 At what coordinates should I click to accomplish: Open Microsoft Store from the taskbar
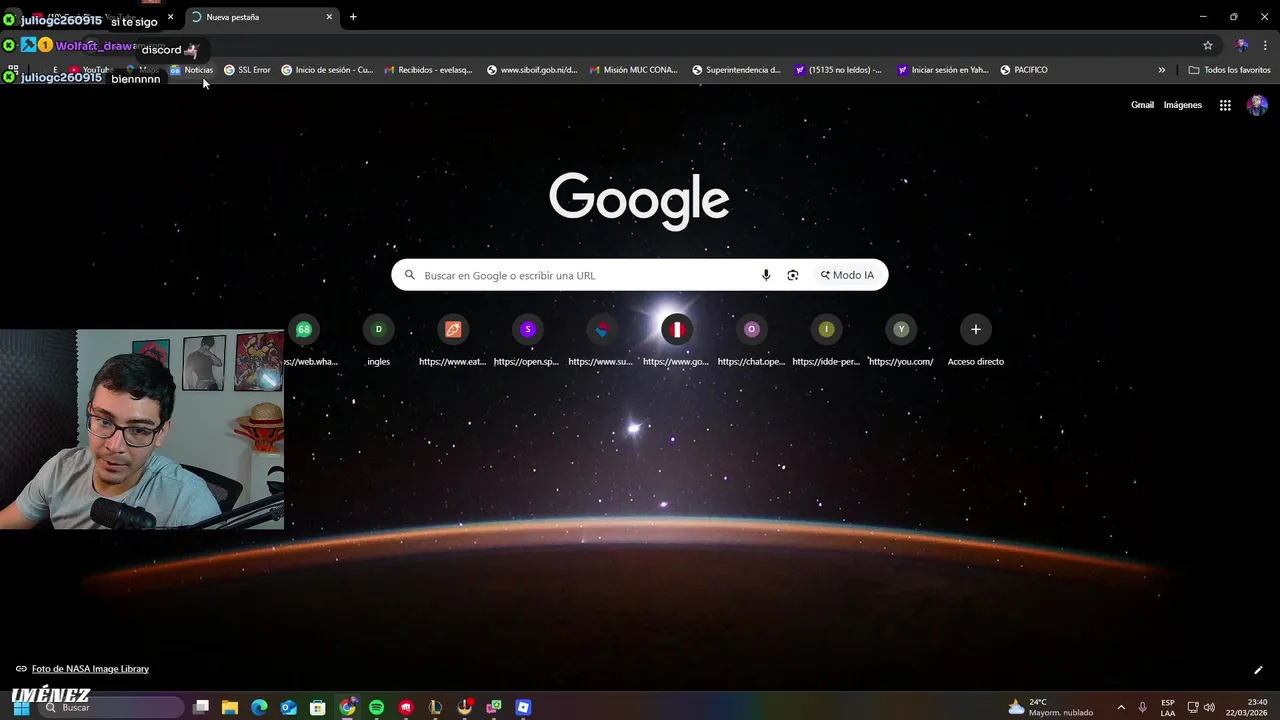click(x=318, y=707)
